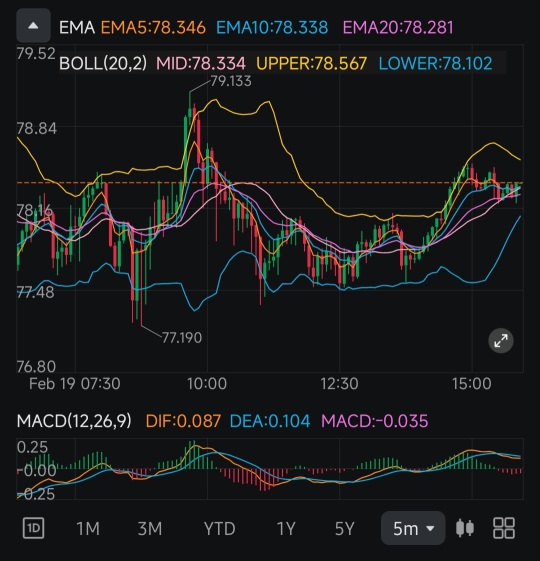Select the YTD range
Image resolution: width=540 pixels, height=561 pixels.
pyautogui.click(x=219, y=528)
